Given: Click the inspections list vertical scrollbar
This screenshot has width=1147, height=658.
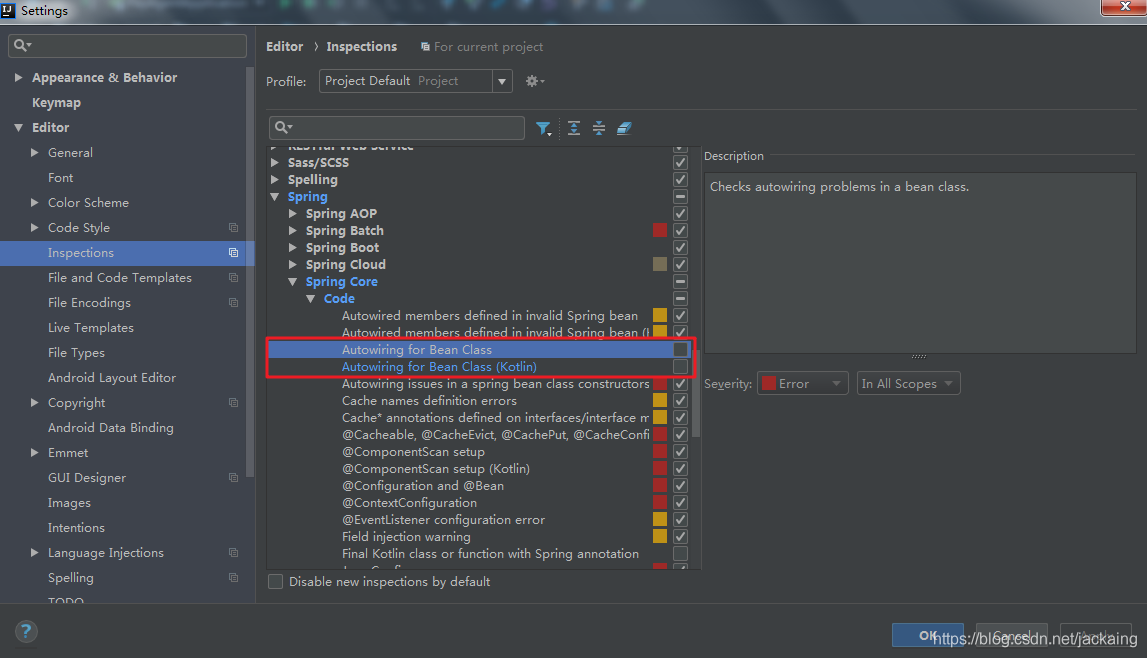Looking at the screenshot, I should [696, 393].
